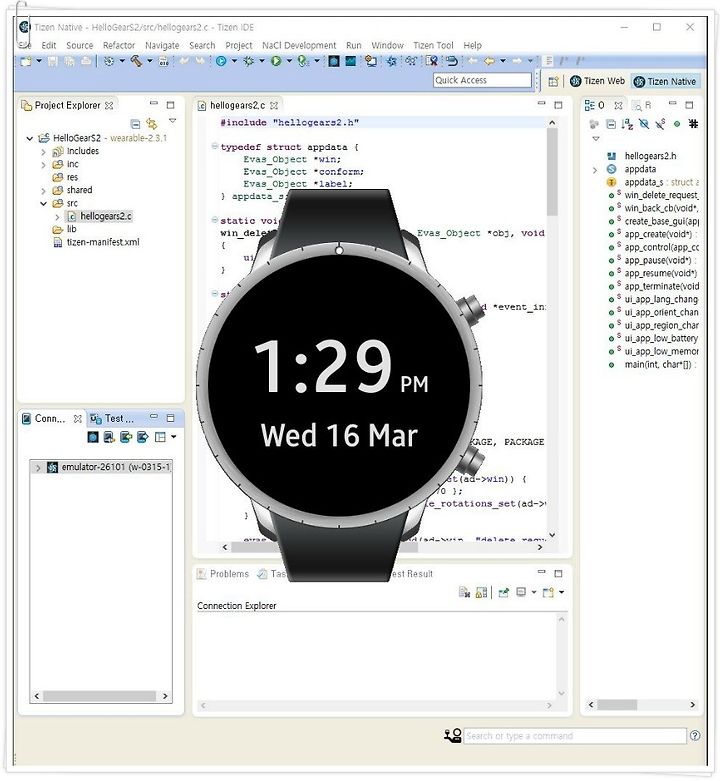Click the certificate ribbon toolbar icon
This screenshot has height=781, width=720.
click(432, 61)
